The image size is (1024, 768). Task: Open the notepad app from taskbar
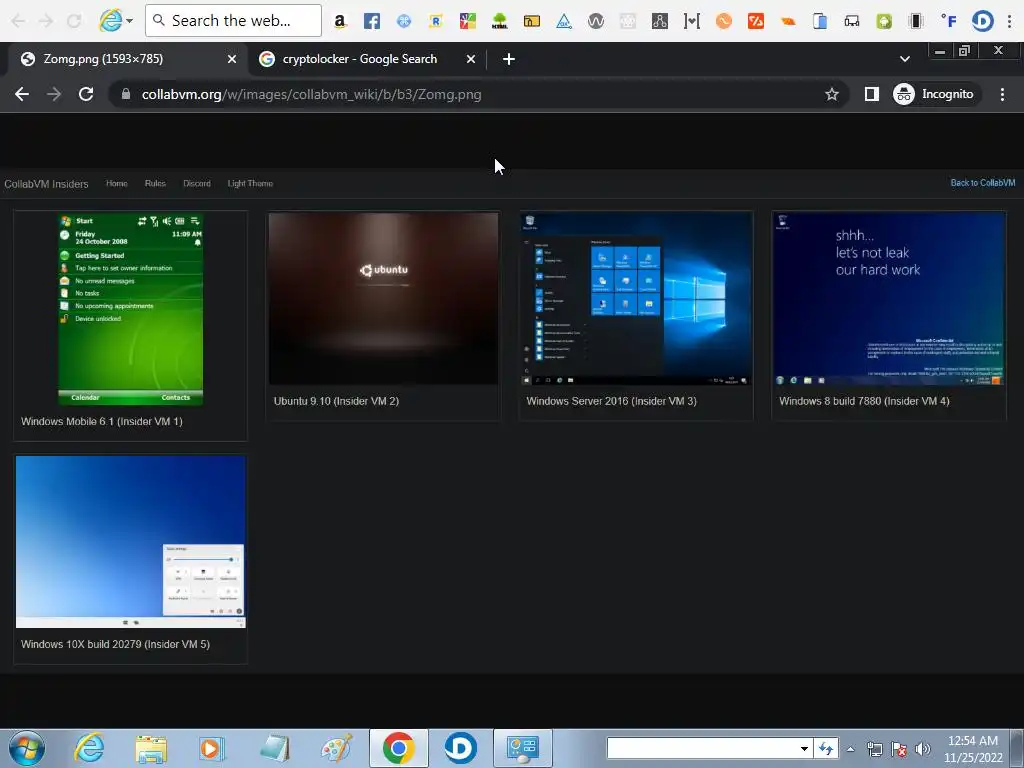(x=274, y=748)
